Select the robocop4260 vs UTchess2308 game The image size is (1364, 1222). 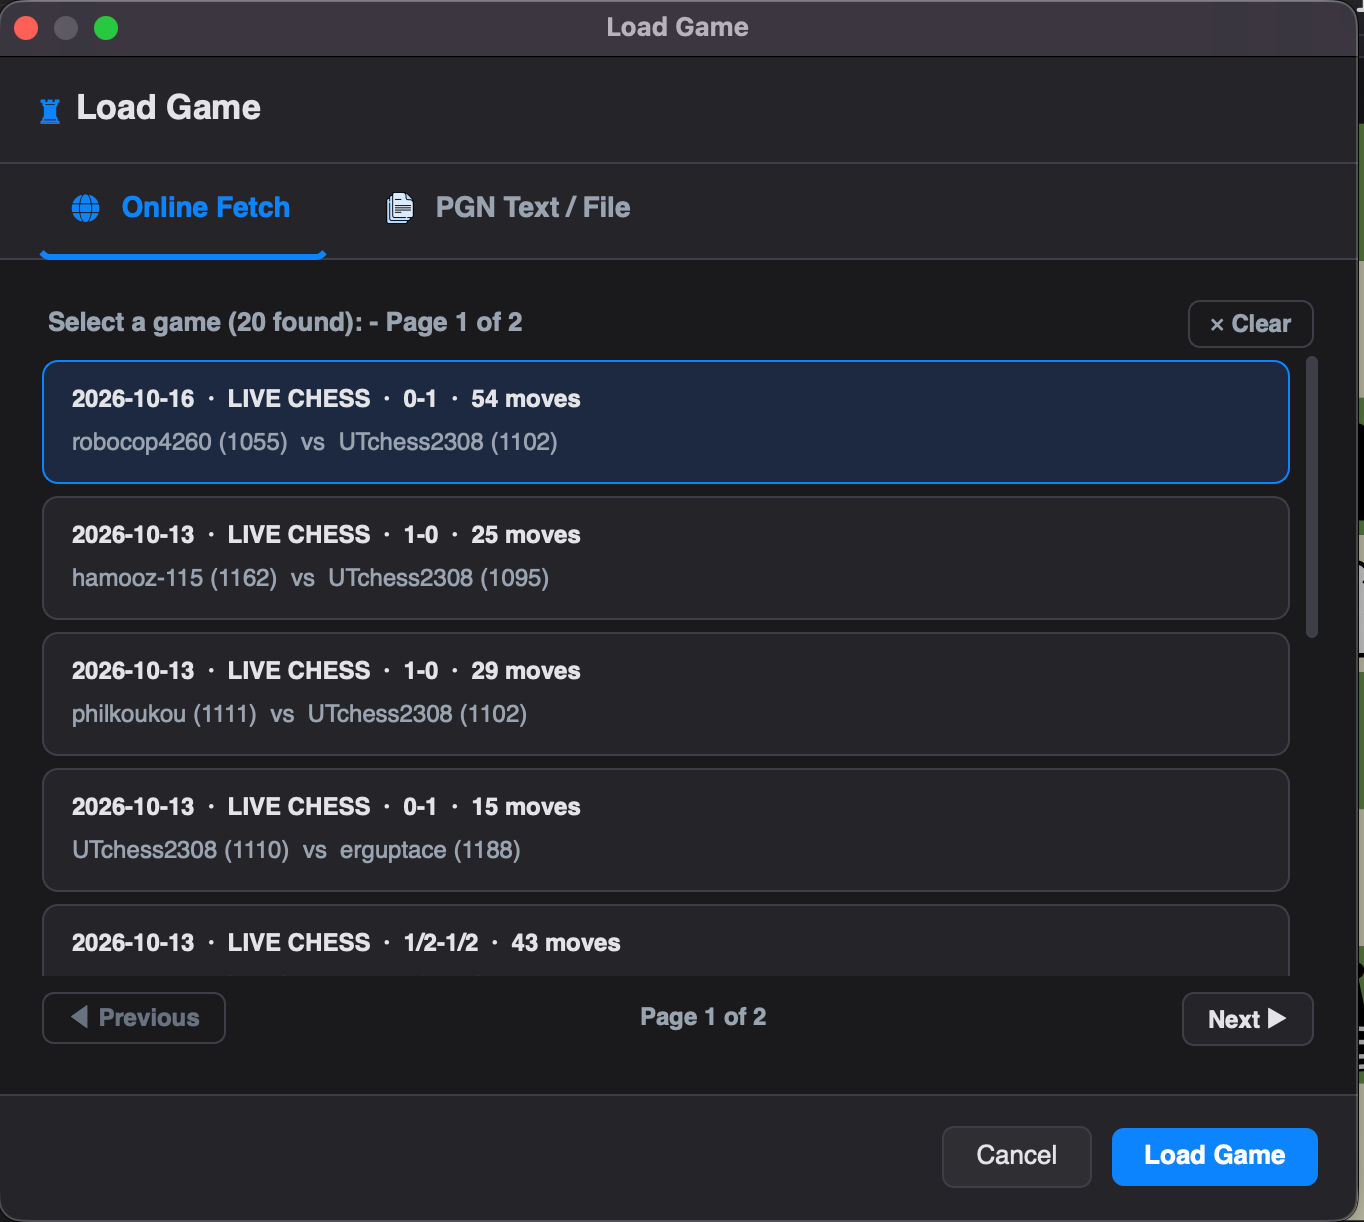[666, 422]
